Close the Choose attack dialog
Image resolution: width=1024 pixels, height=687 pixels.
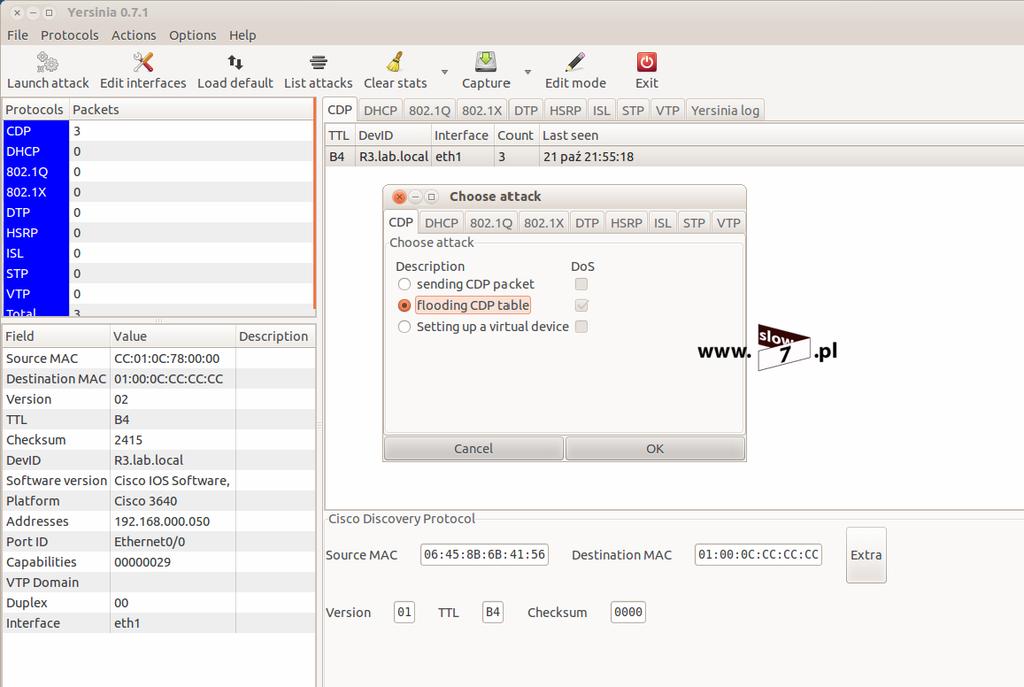(399, 197)
